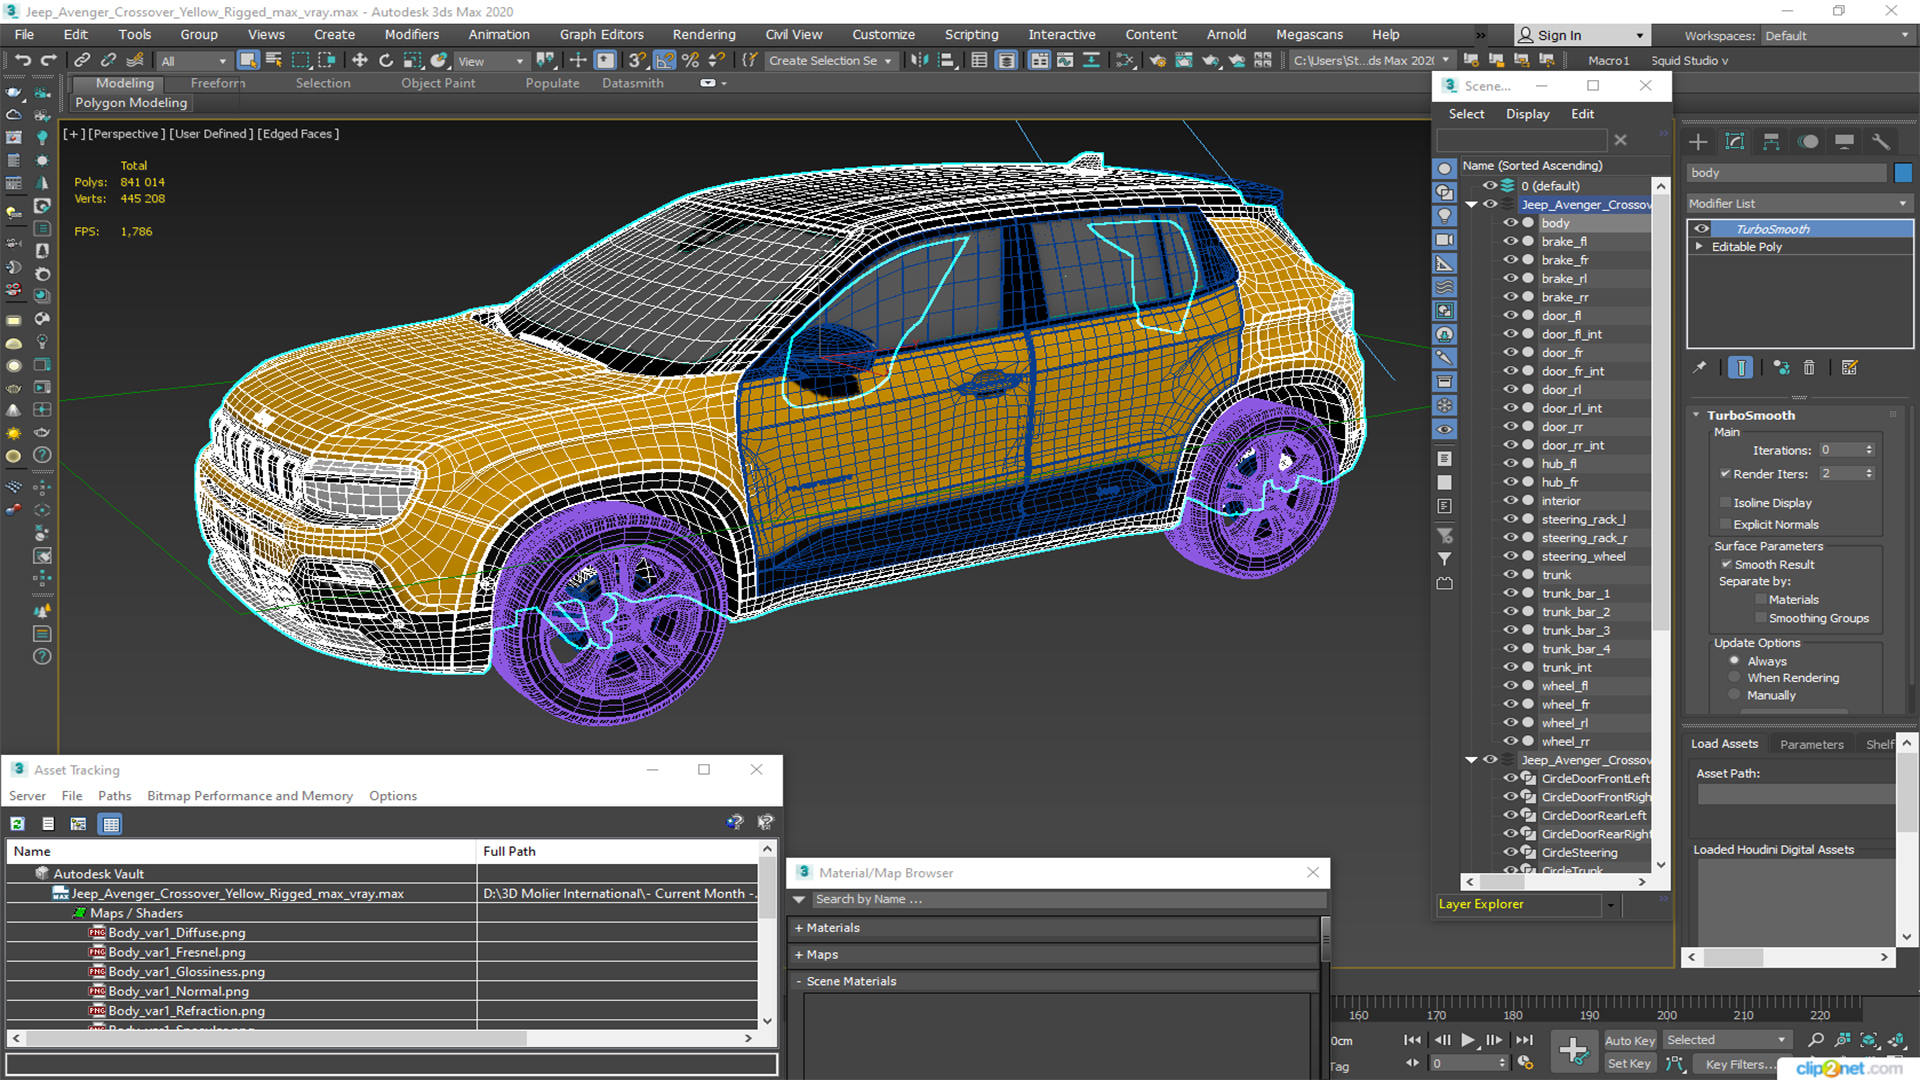The image size is (1920, 1080).
Task: Open the Rendered Frame Window icon
Action: [1184, 60]
